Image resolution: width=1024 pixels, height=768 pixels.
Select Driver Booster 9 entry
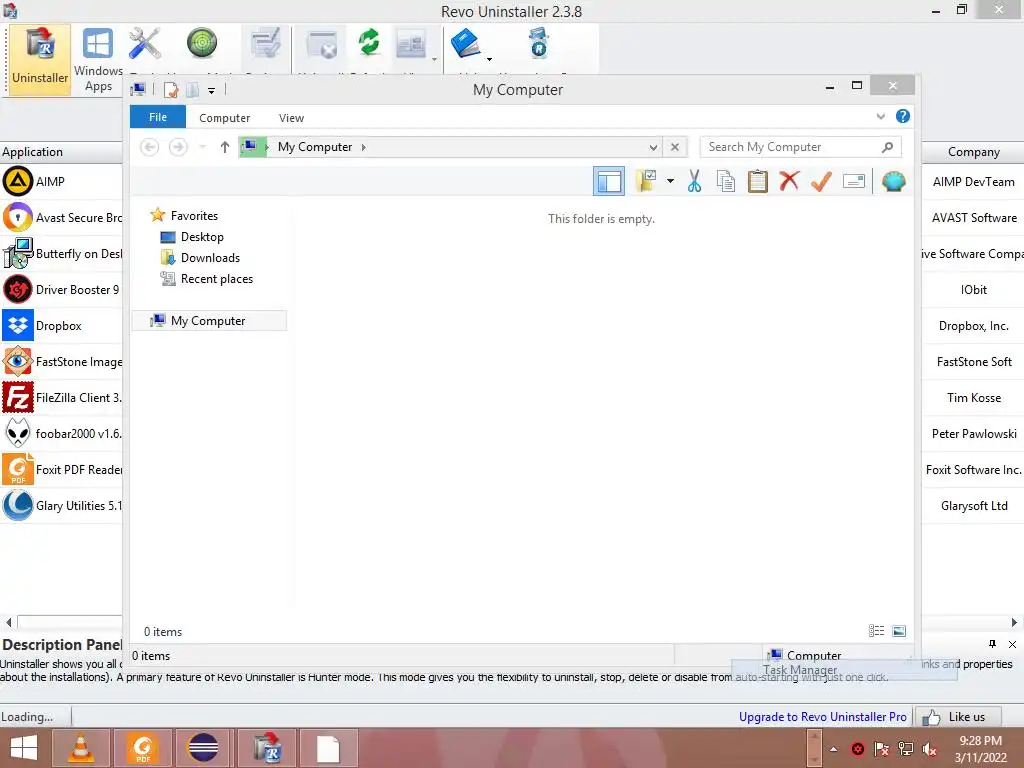tap(61, 289)
